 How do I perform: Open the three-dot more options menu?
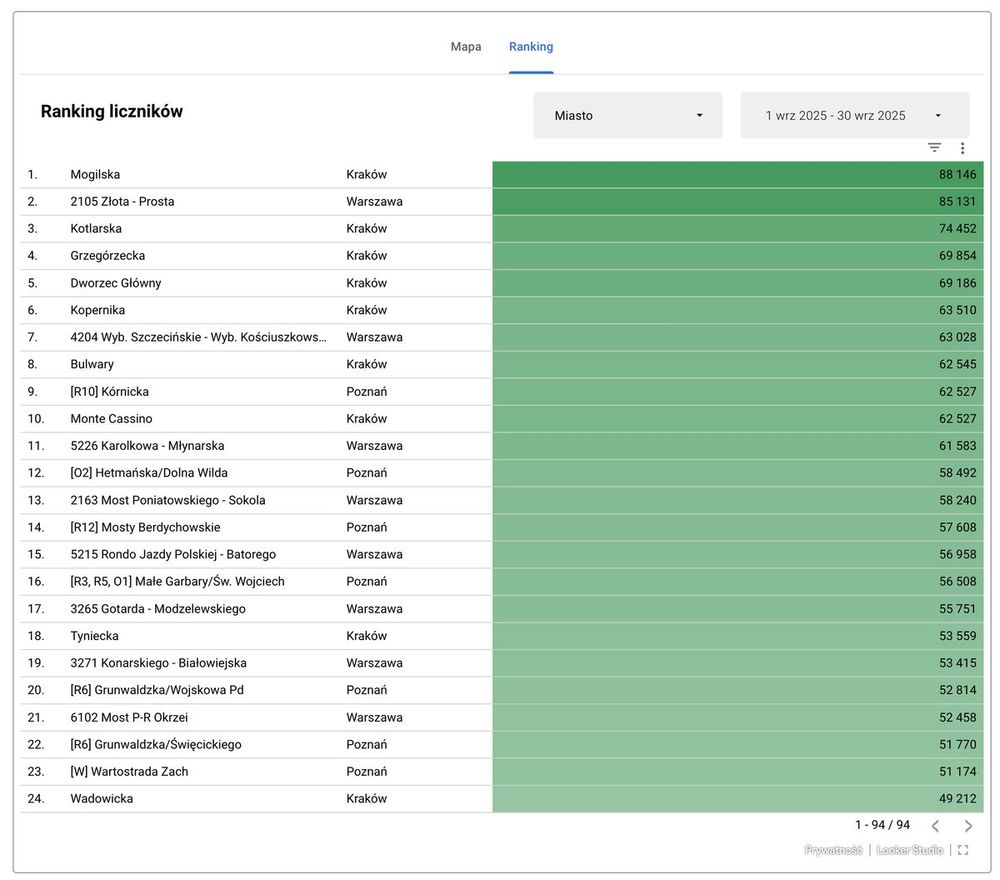pos(962,148)
